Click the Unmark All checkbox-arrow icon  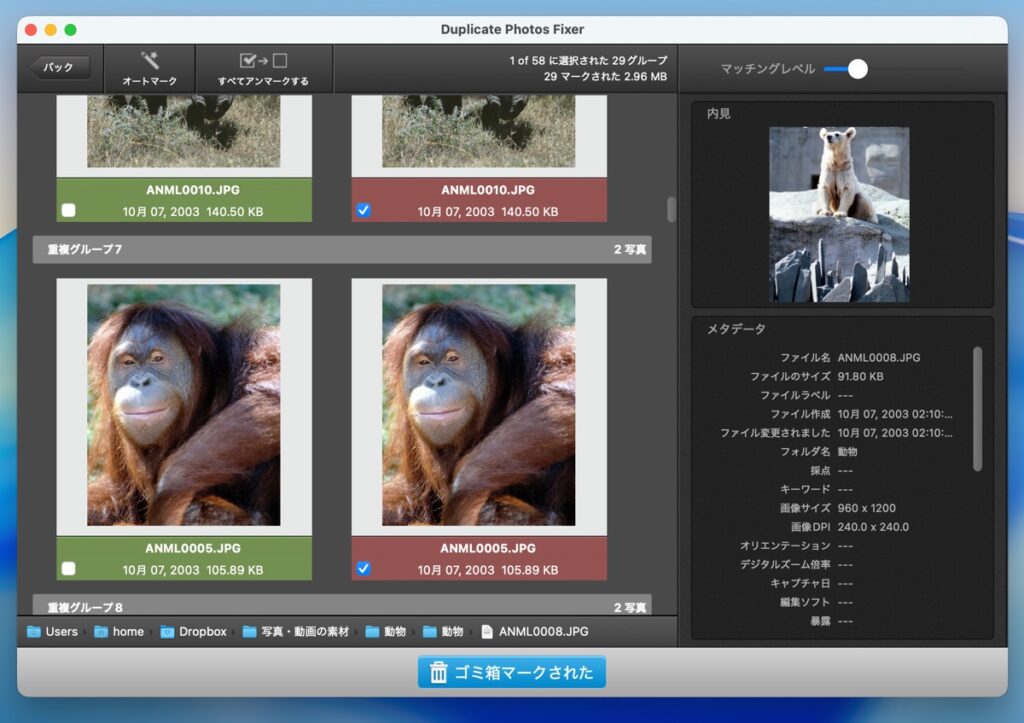pyautogui.click(x=263, y=61)
